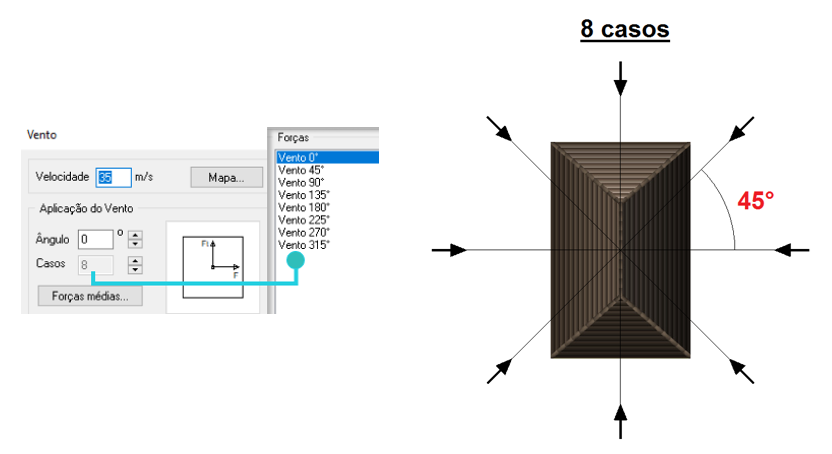832x454 pixels.
Task: Open the Forças médias... button
Action: click(90, 296)
